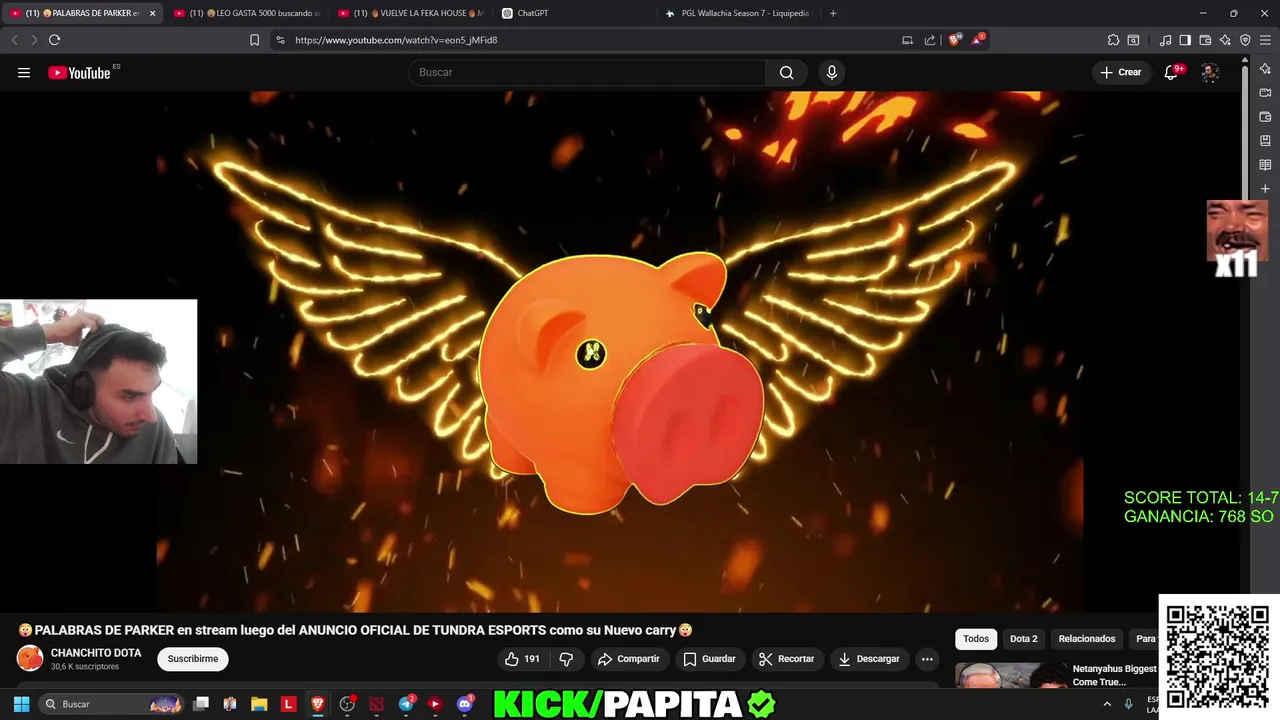Image resolution: width=1280 pixels, height=720 pixels.
Task: Click the Recortar clip button
Action: pos(786,659)
